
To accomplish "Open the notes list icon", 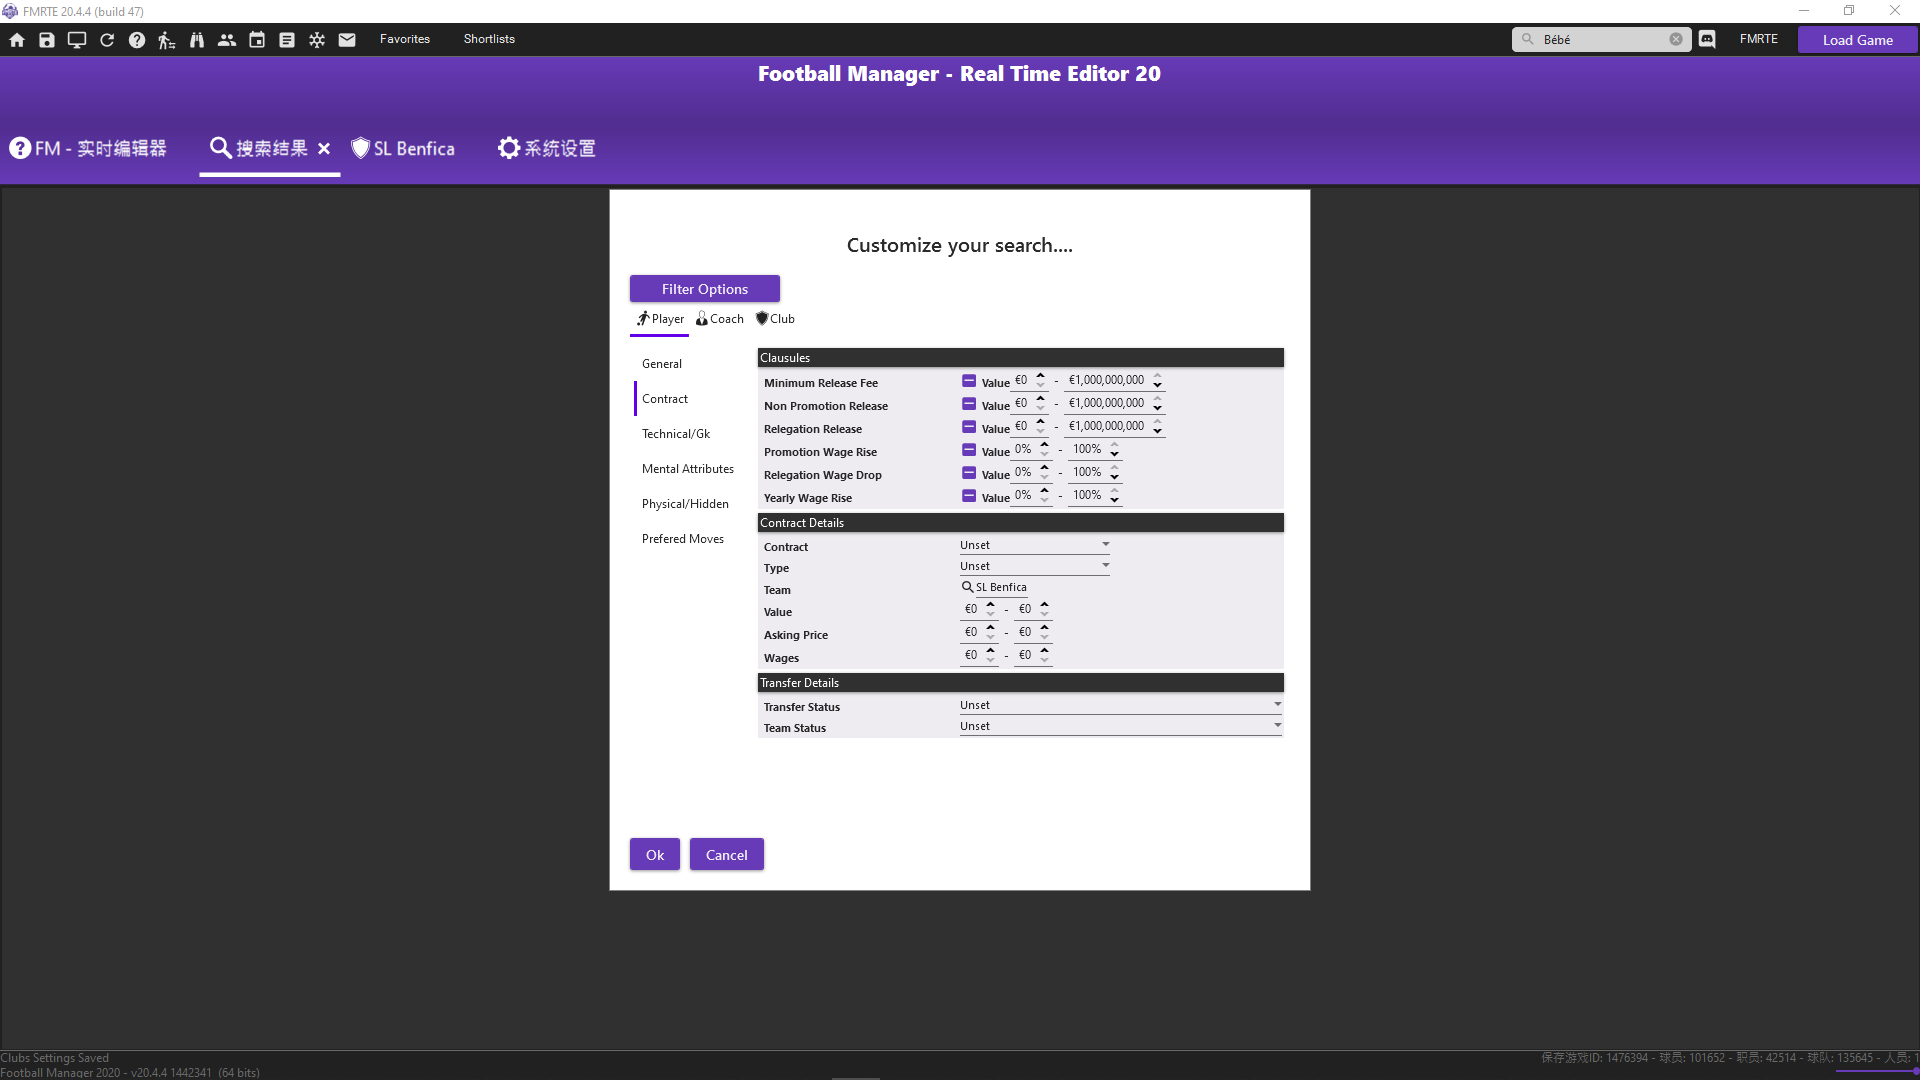I will coord(287,40).
